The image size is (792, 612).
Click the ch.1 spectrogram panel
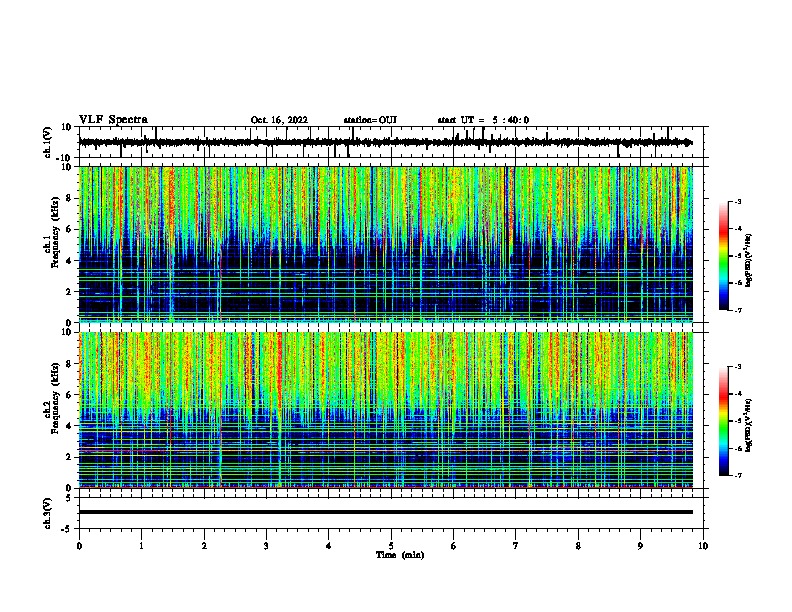[385, 244]
